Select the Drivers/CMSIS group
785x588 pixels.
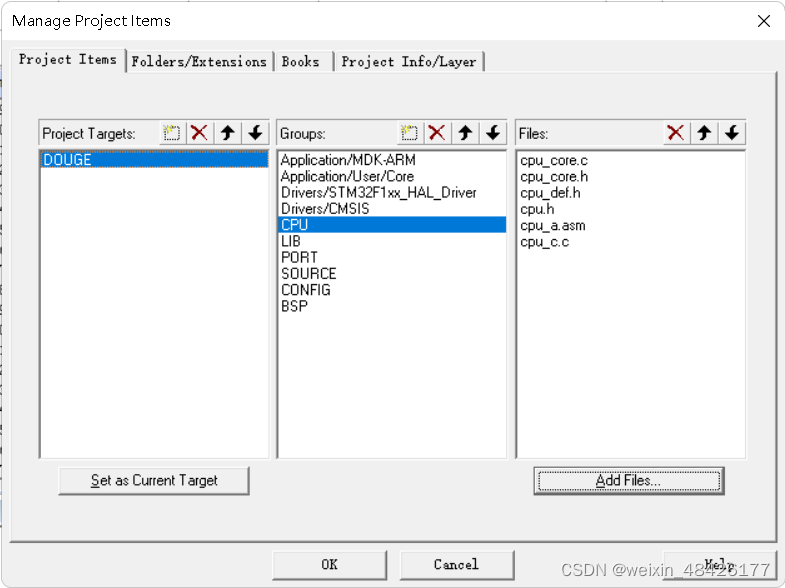[392, 209]
